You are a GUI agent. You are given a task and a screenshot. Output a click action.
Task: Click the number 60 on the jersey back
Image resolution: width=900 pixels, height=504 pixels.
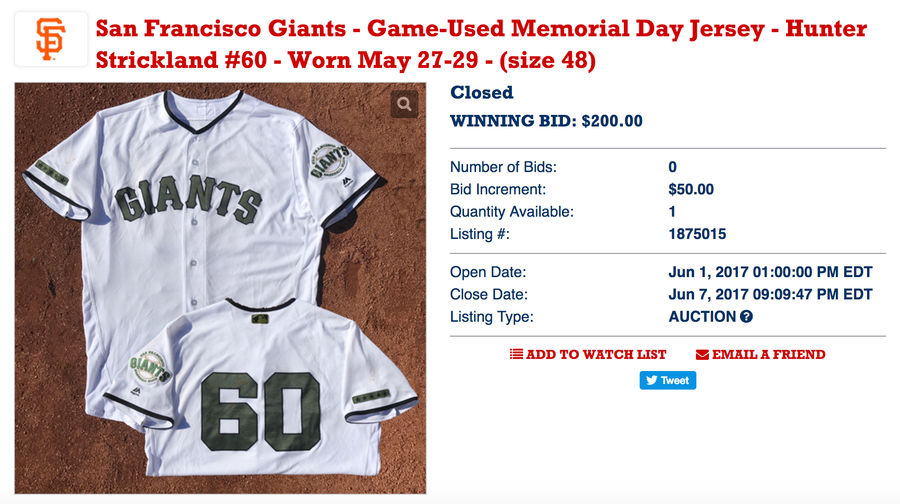261,411
